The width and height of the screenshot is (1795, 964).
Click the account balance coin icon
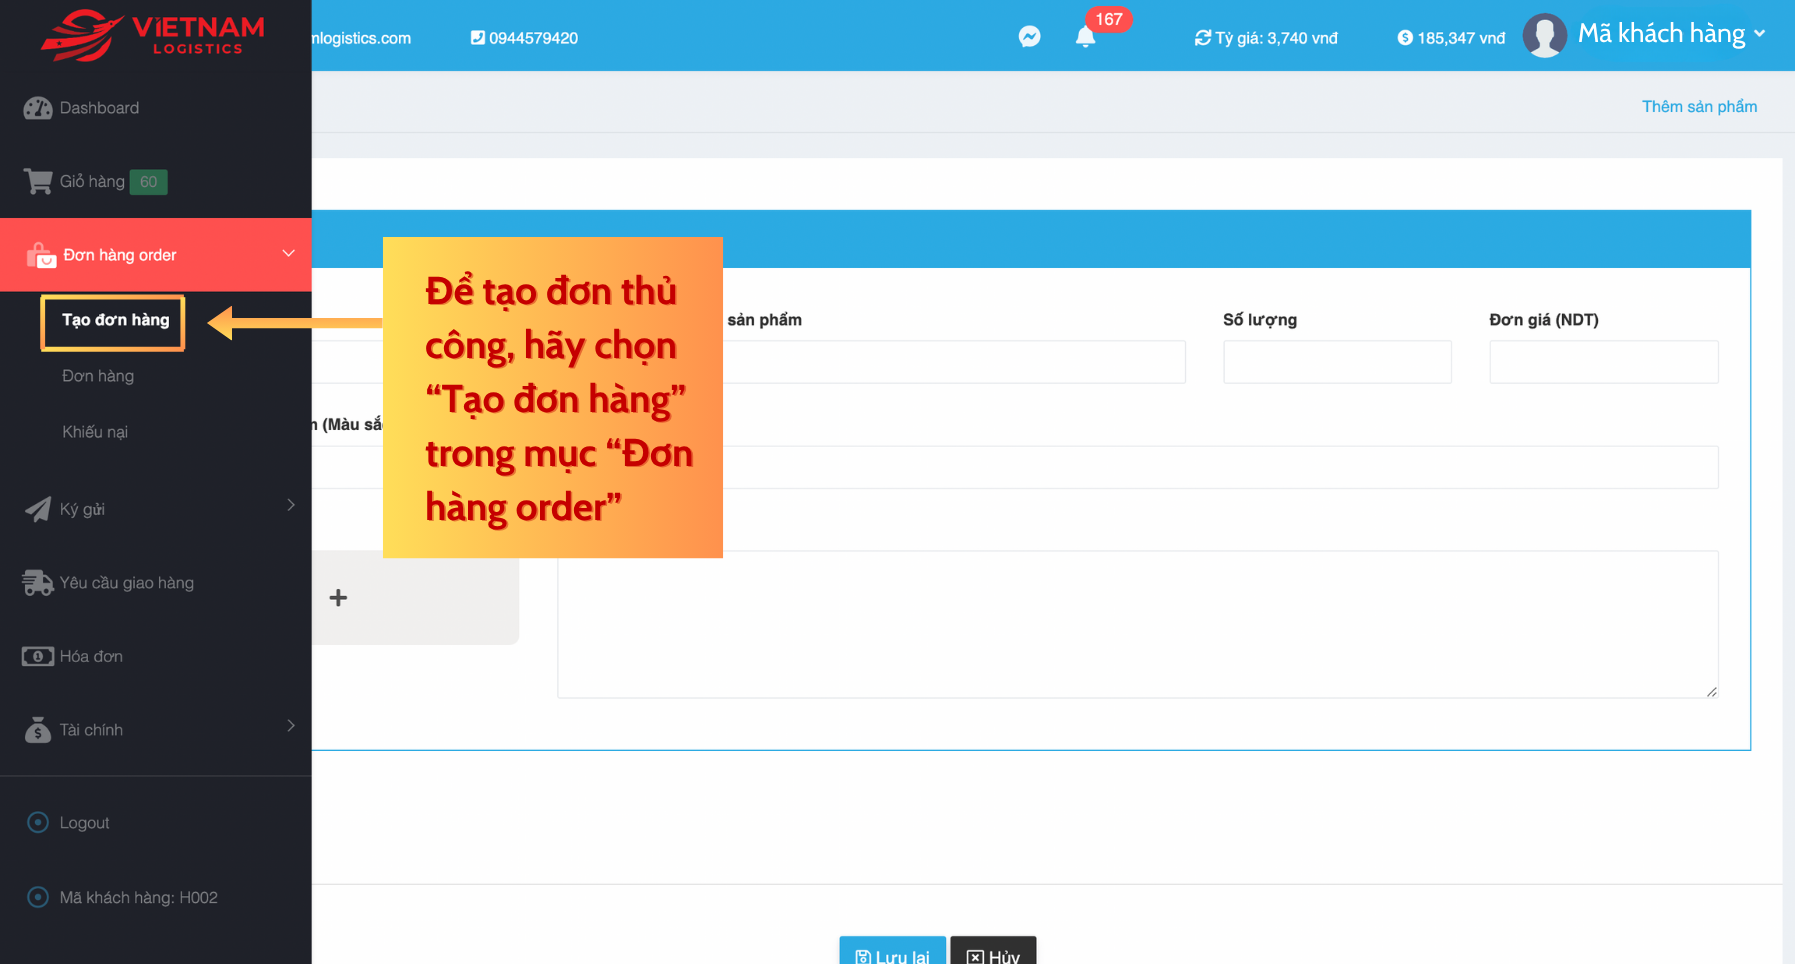tap(1405, 38)
